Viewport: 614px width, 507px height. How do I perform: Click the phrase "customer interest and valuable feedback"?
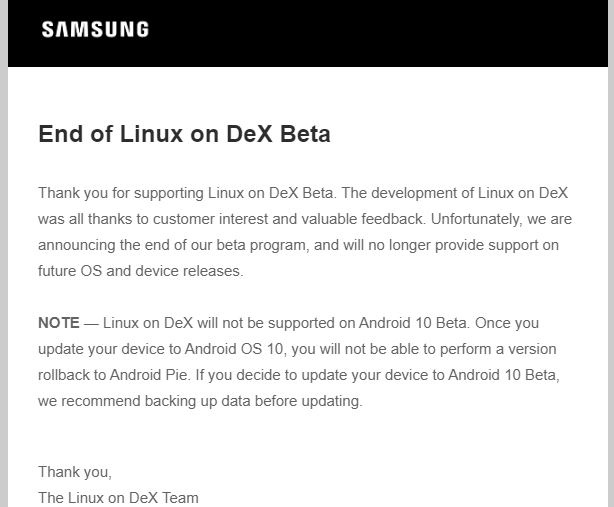[x=289, y=219]
